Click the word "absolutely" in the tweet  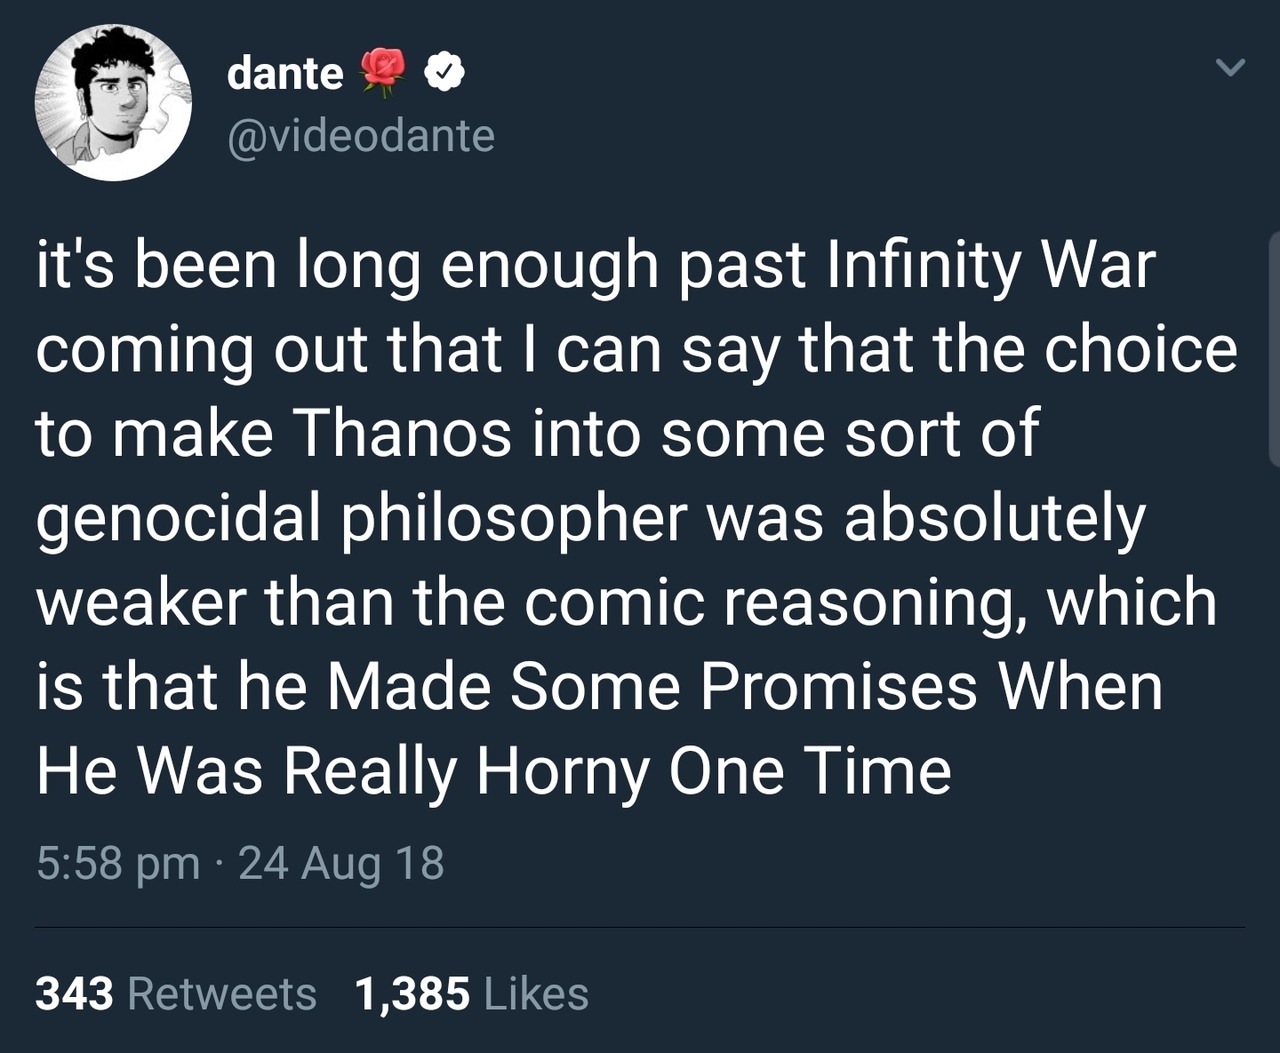[x=994, y=519]
